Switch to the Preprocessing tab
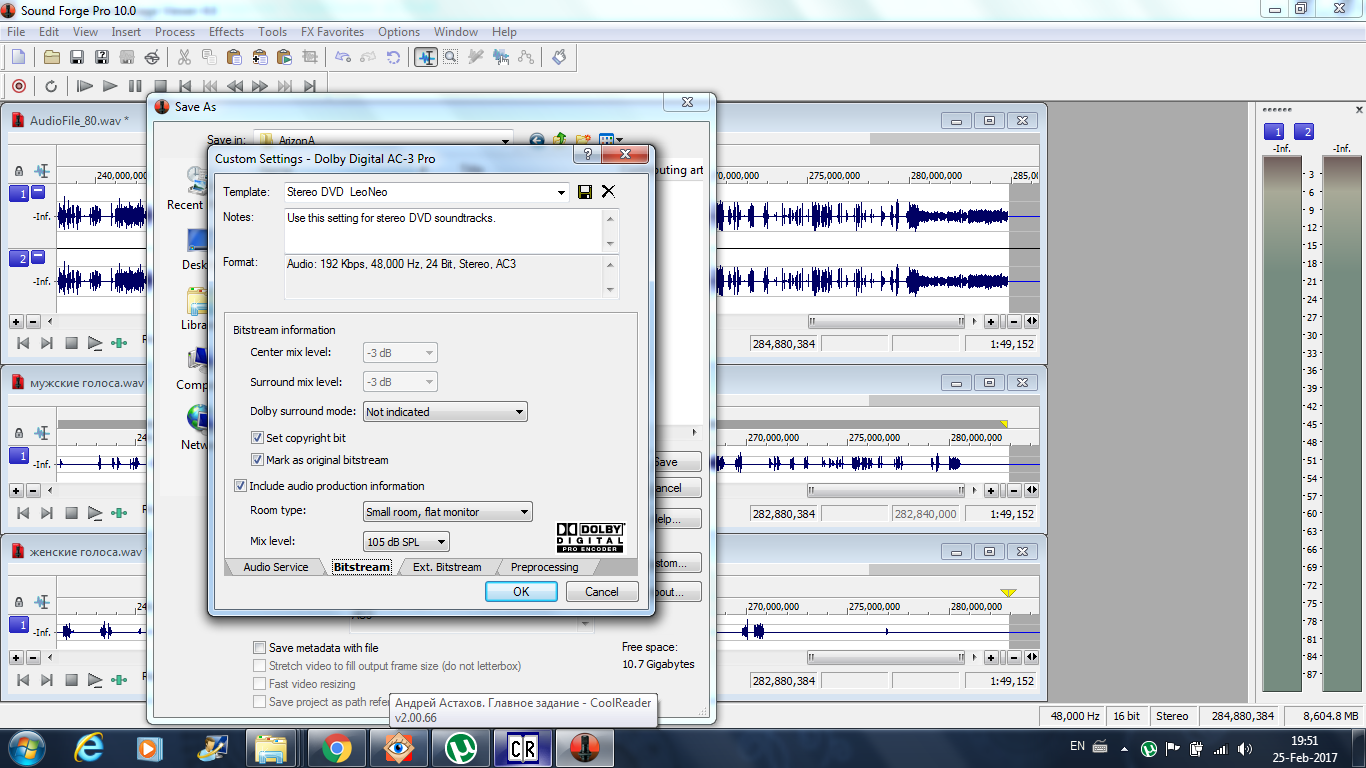Screen dimensions: 1366x768 (x=544, y=567)
